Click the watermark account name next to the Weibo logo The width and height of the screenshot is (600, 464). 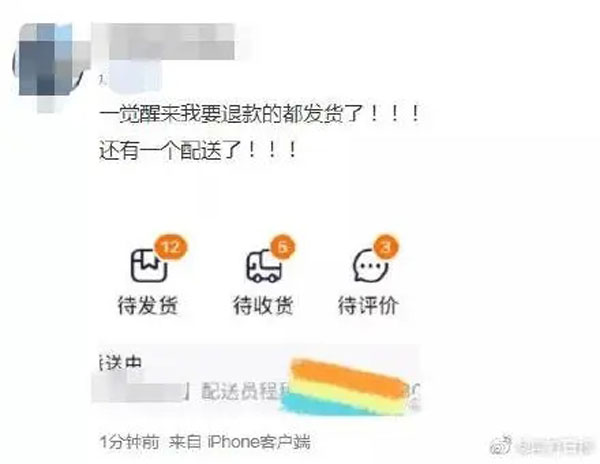[x=554, y=447]
